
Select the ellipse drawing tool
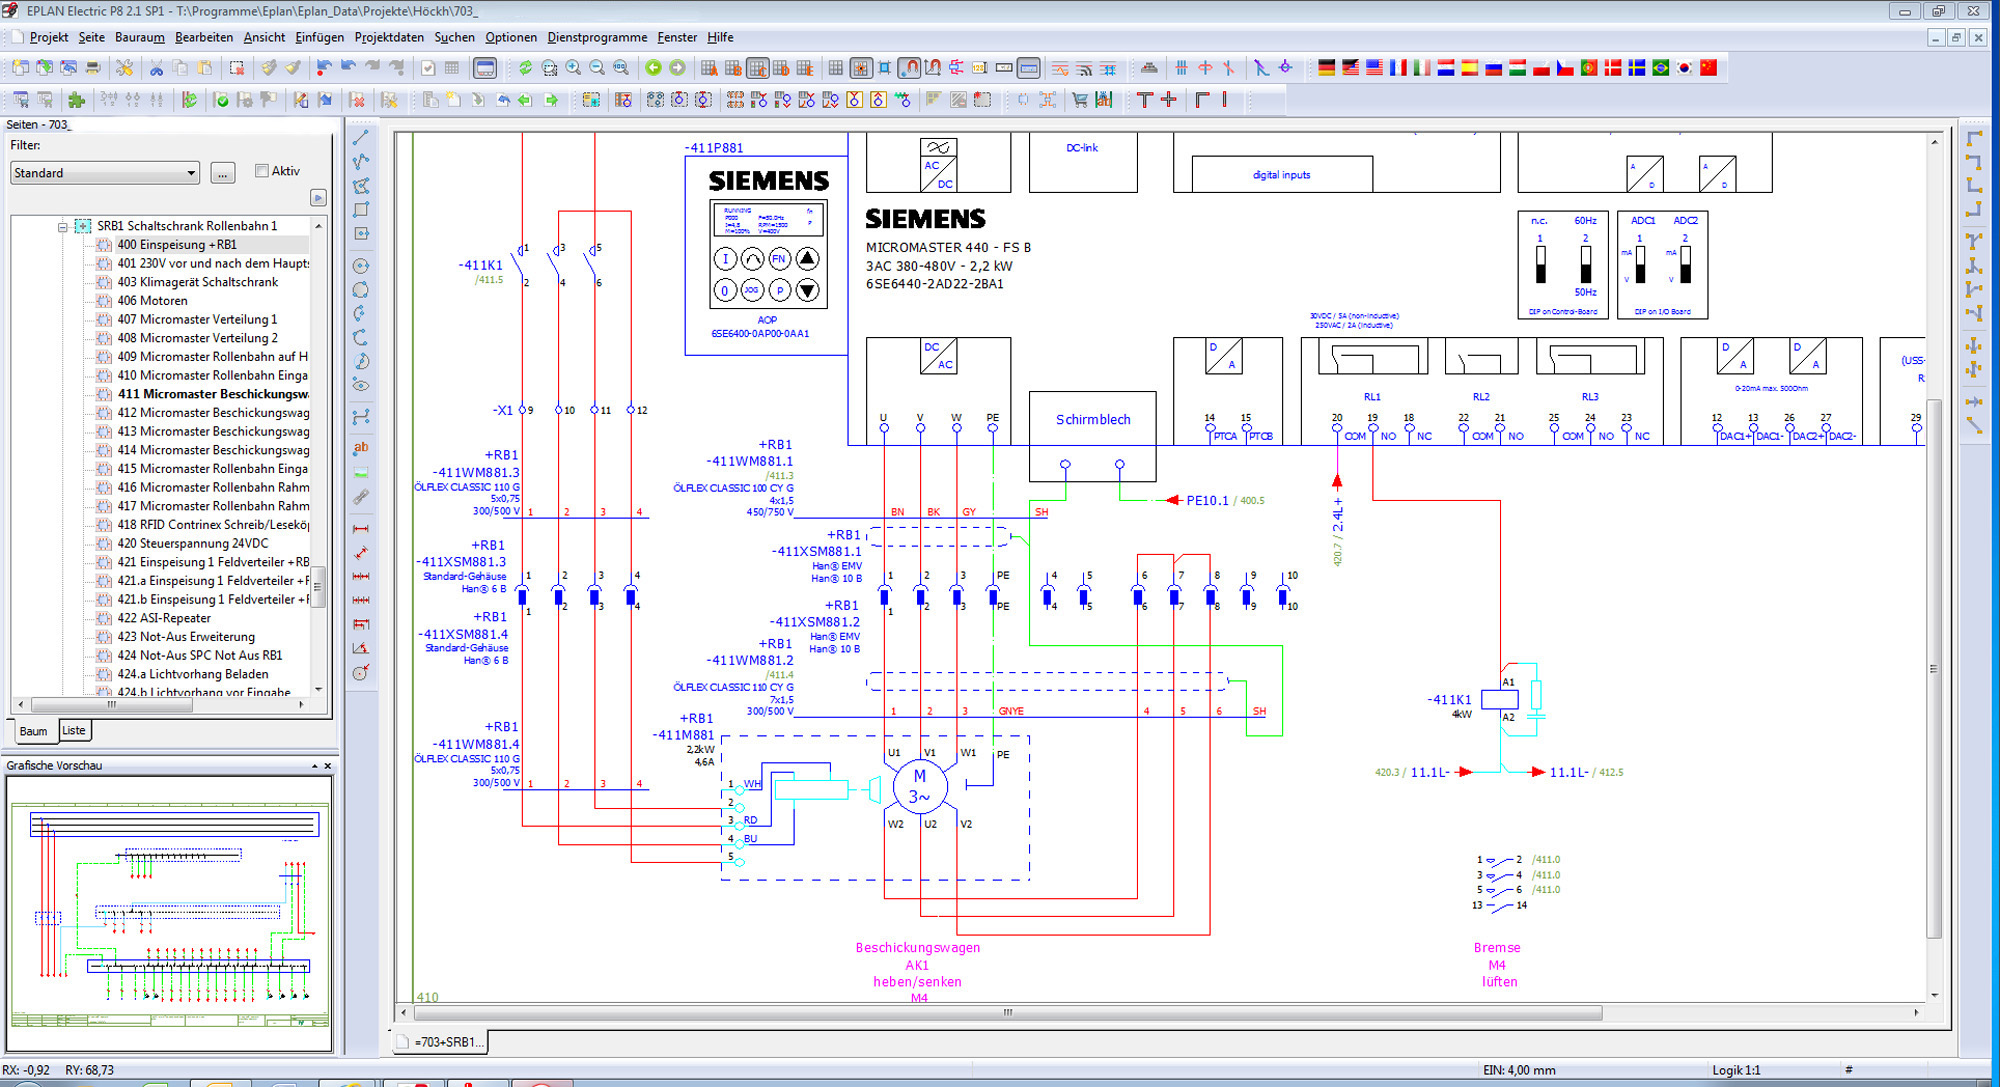[x=361, y=386]
